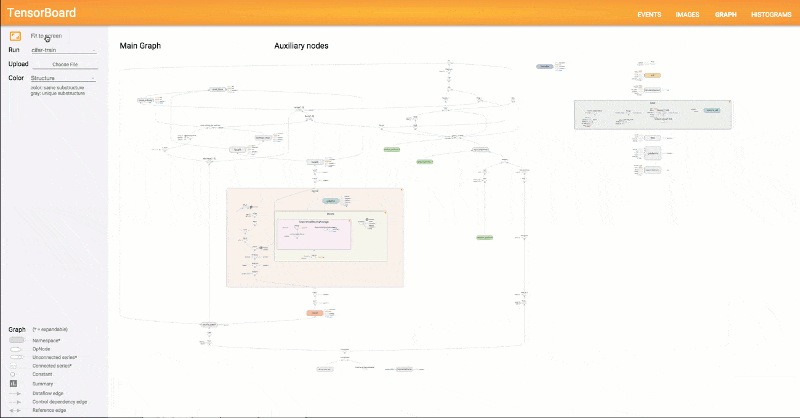Image resolution: width=800 pixels, height=418 pixels.
Task: Click the Reference edge arrow legend icon
Action: 16,409
